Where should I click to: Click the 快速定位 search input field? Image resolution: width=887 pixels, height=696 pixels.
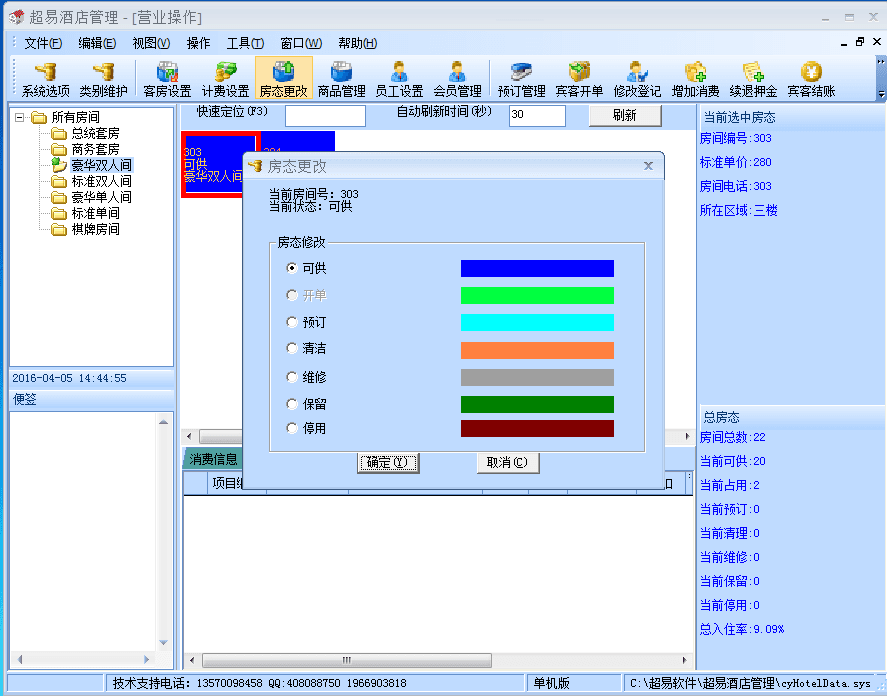click(325, 116)
